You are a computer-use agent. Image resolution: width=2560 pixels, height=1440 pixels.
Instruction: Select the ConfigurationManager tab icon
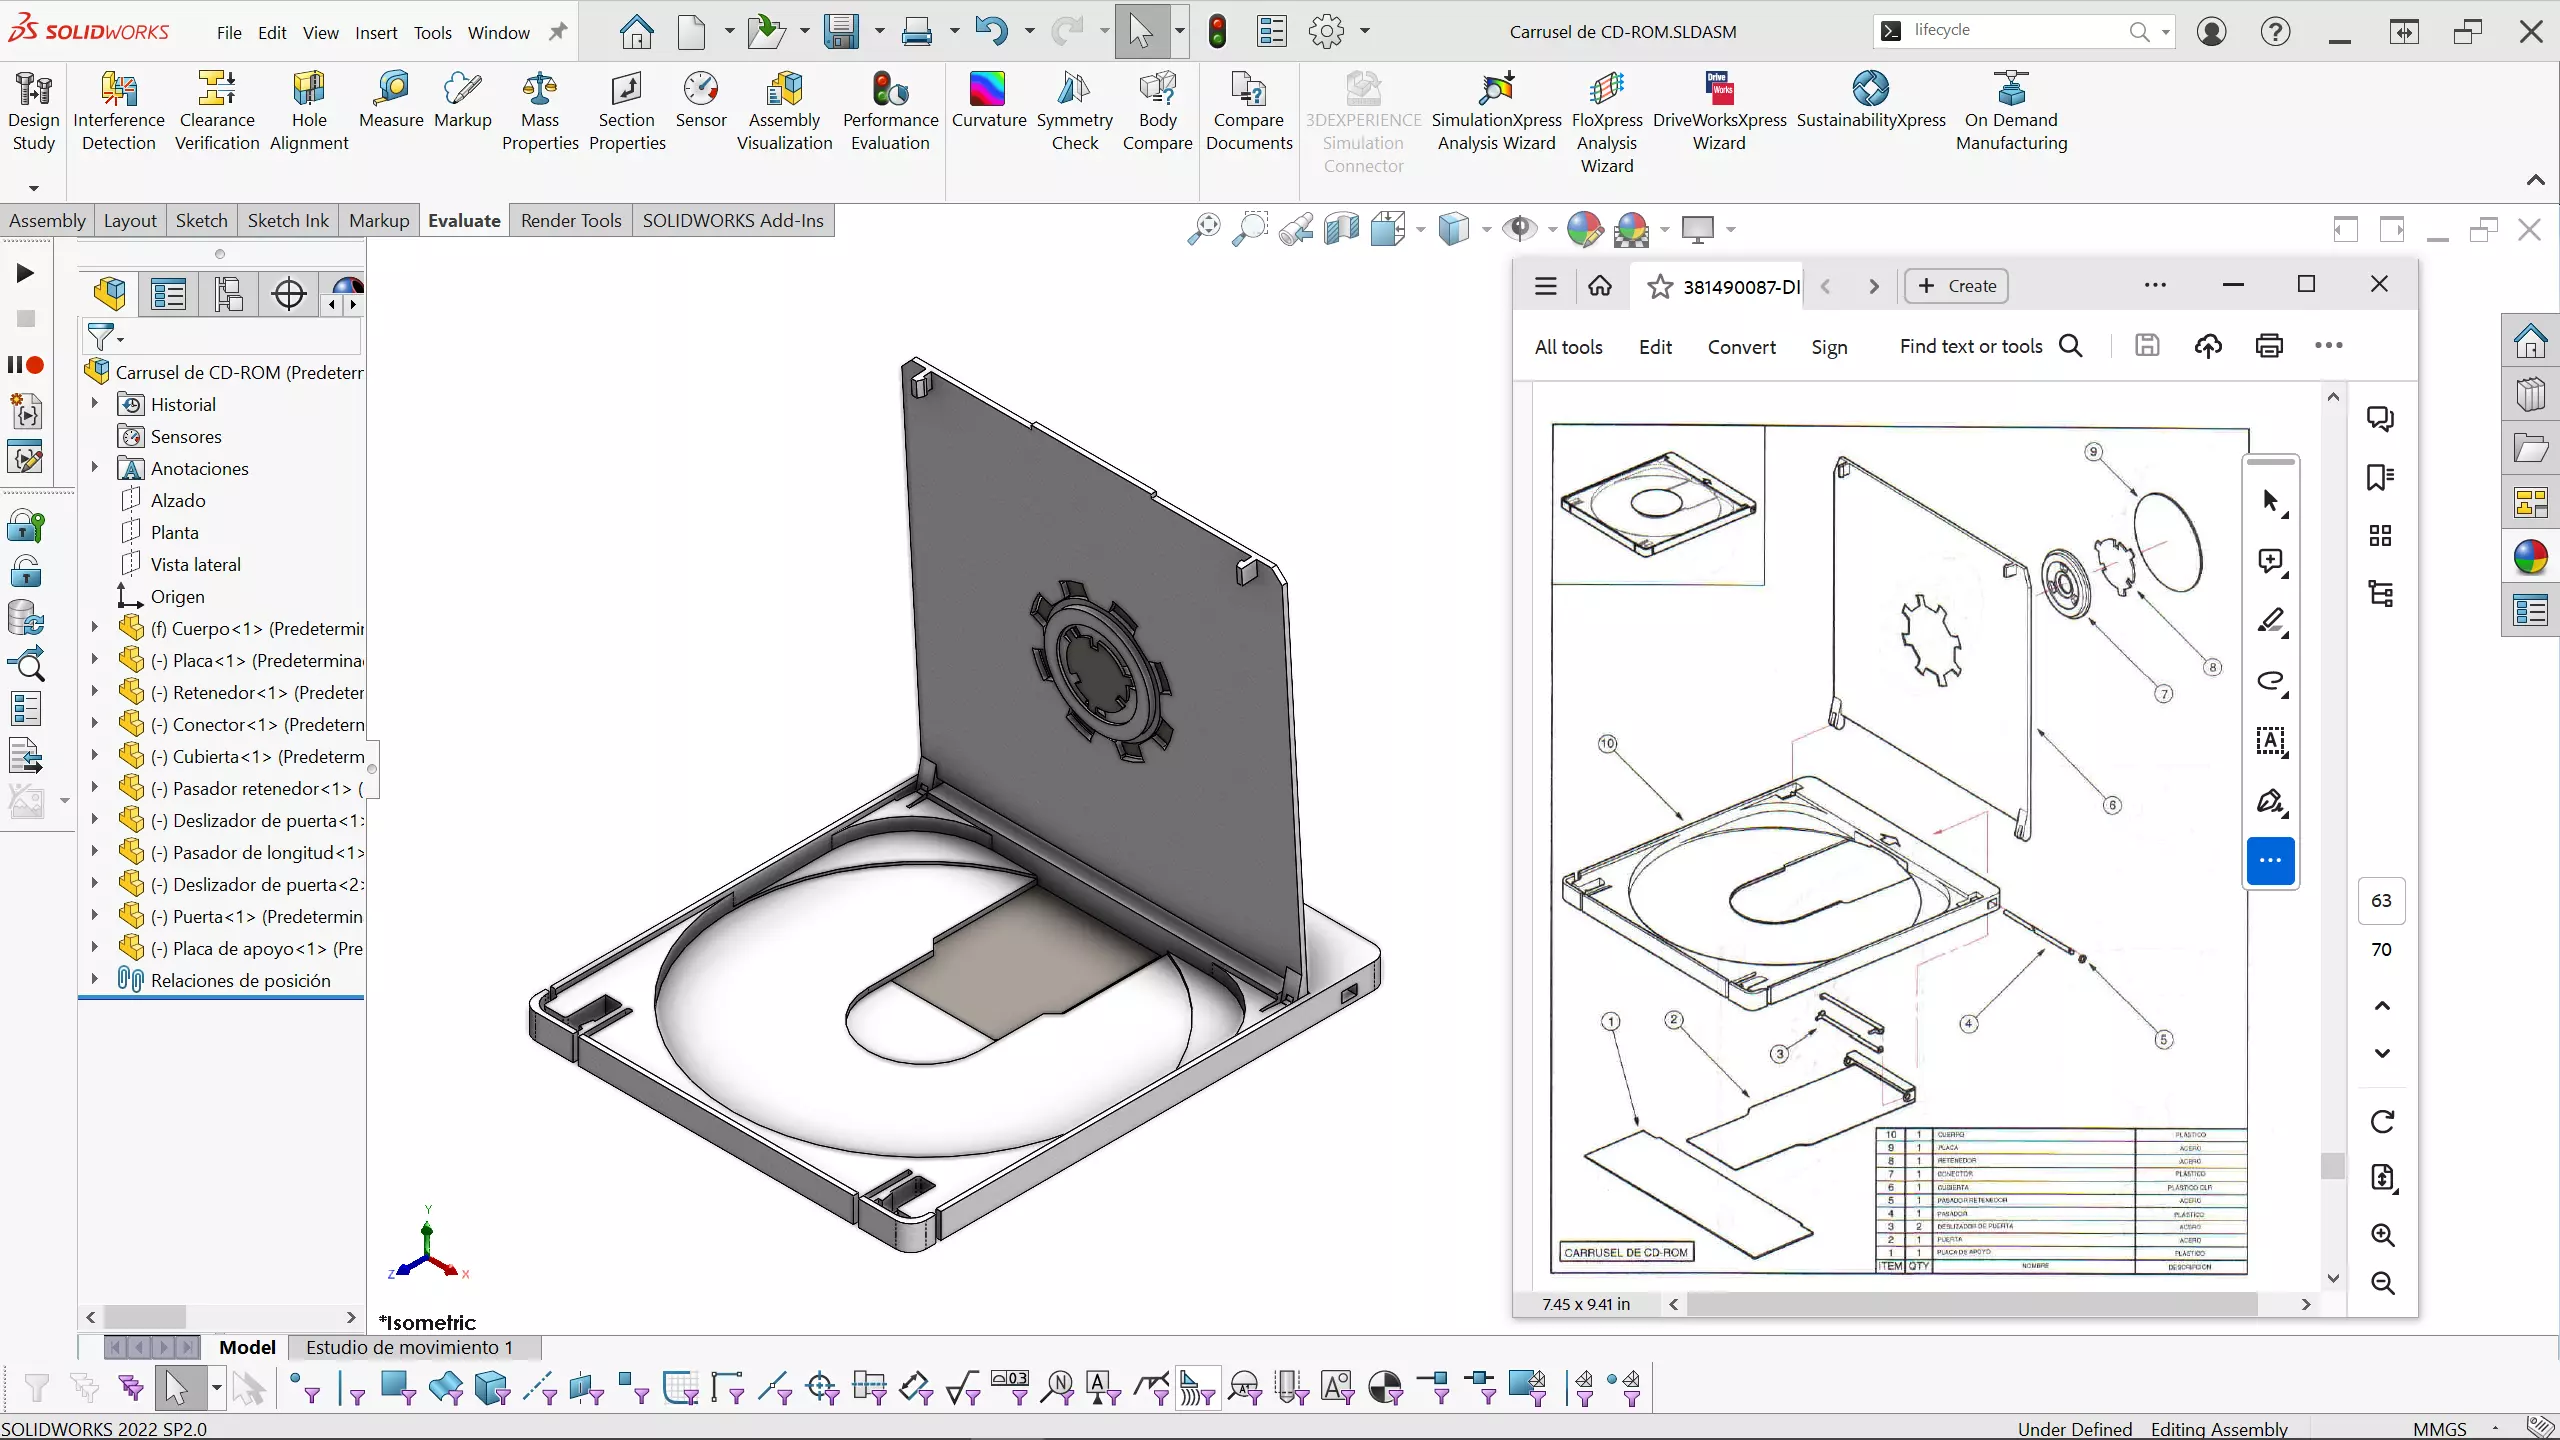[229, 294]
